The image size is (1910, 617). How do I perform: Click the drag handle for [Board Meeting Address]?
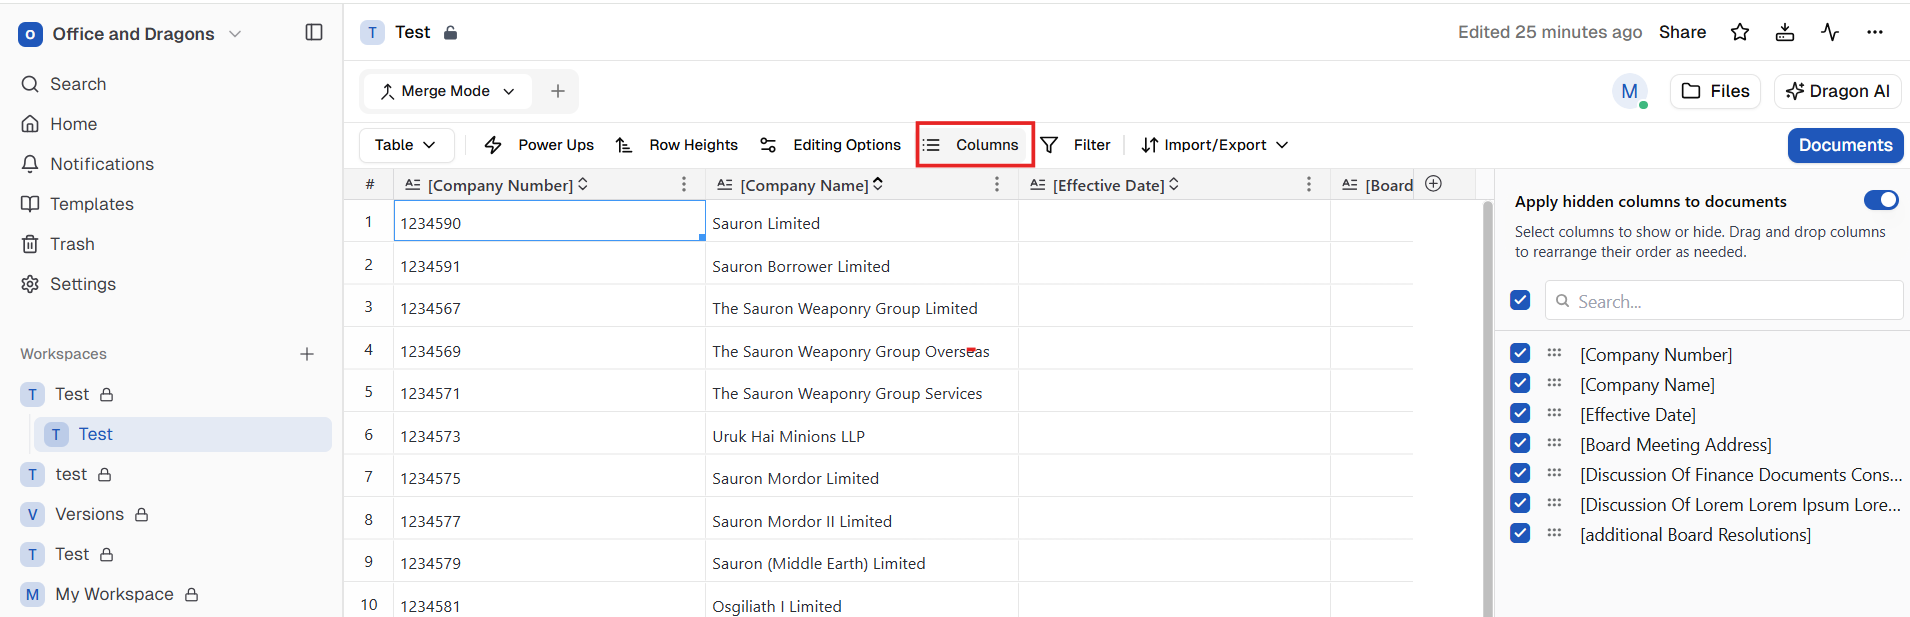(1554, 443)
